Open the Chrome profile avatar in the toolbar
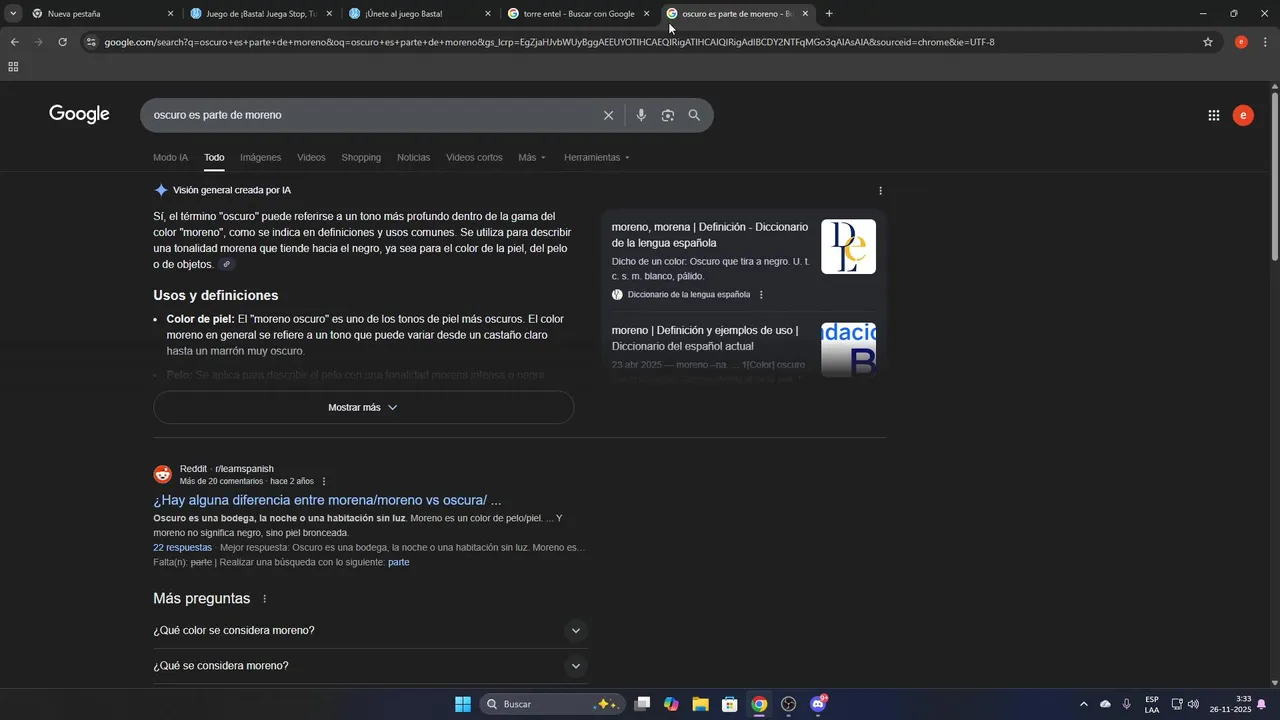 [x=1241, y=42]
